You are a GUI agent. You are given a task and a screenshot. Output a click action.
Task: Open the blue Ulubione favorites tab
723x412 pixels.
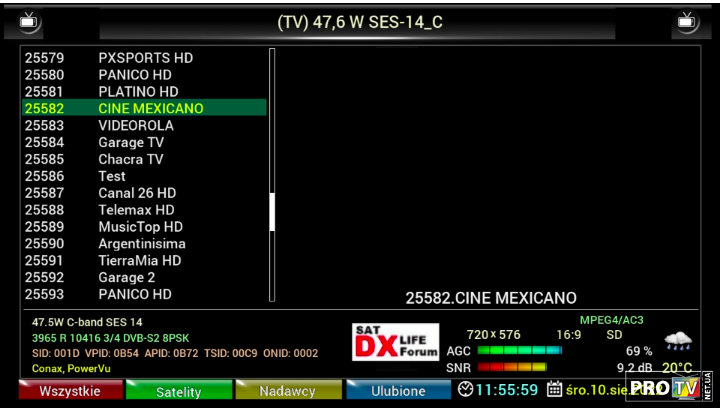point(398,391)
